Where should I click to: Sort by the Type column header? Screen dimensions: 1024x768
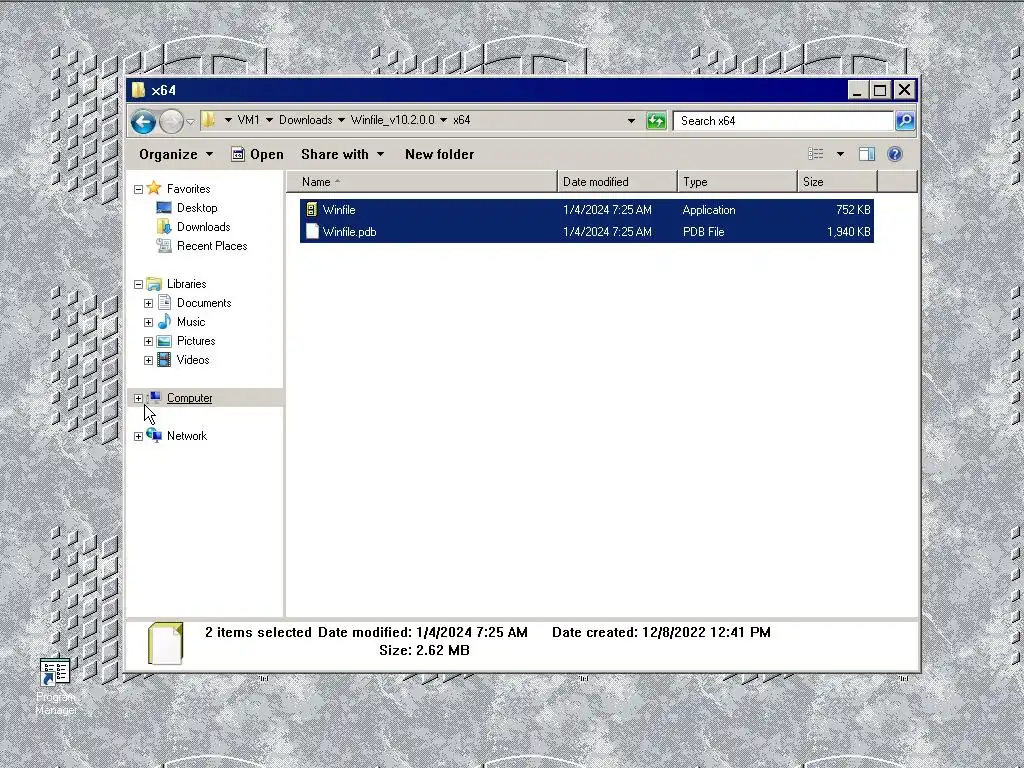point(737,182)
